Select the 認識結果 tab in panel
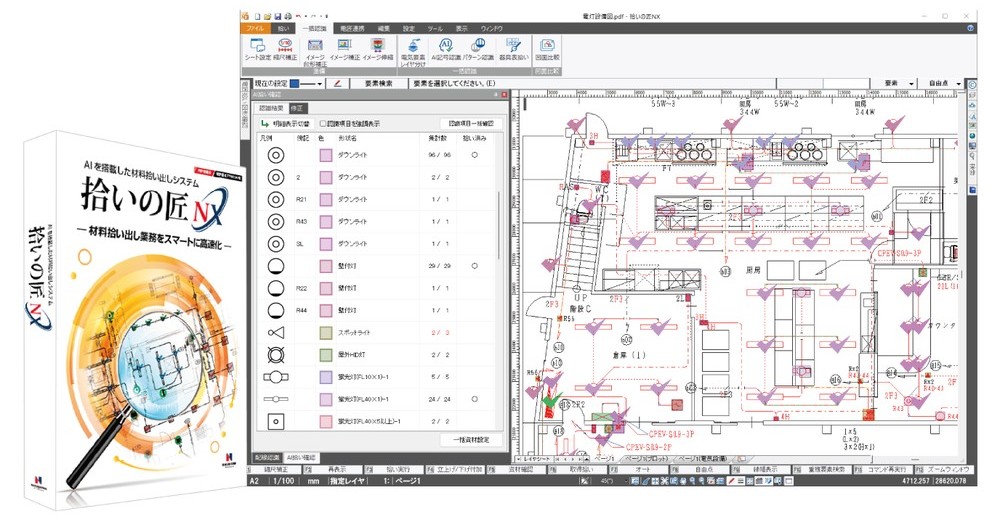The width and height of the screenshot is (1000, 523). click(x=272, y=108)
